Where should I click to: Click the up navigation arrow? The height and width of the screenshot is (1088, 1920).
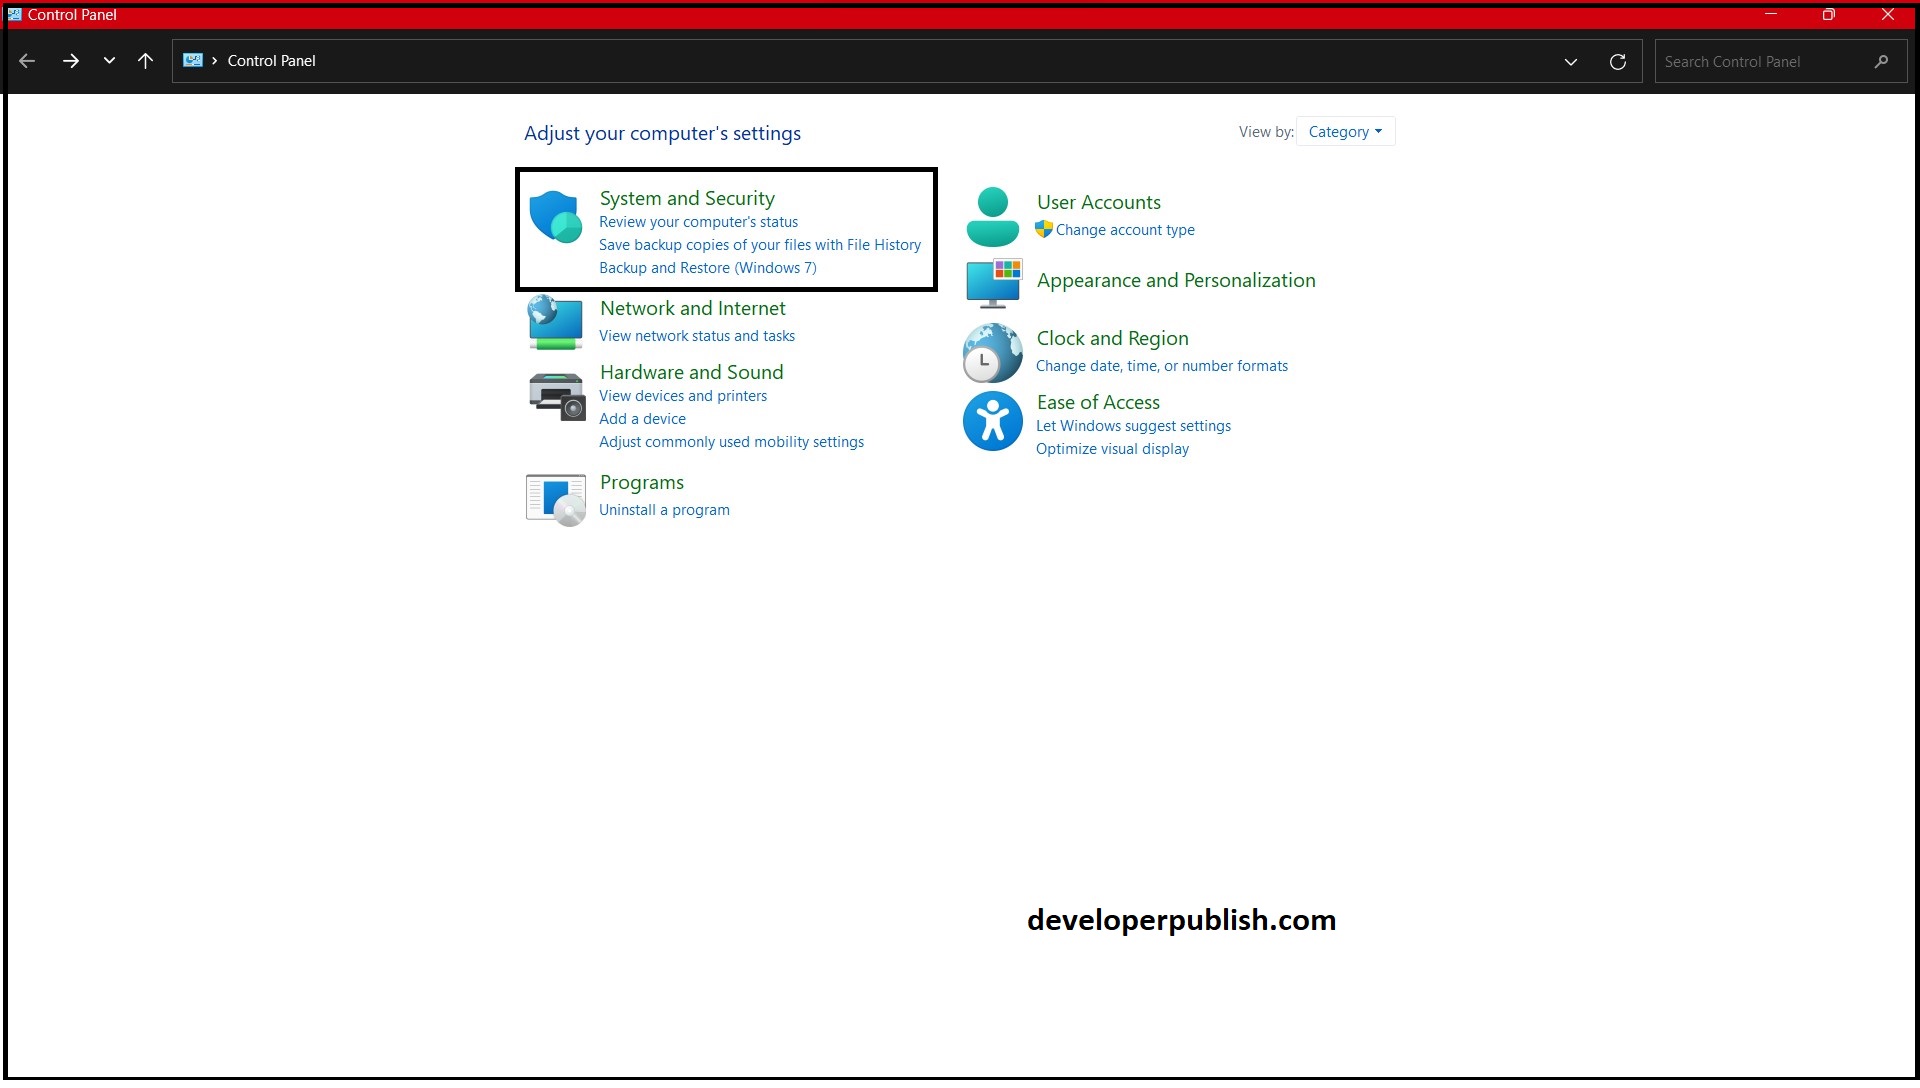coord(146,61)
